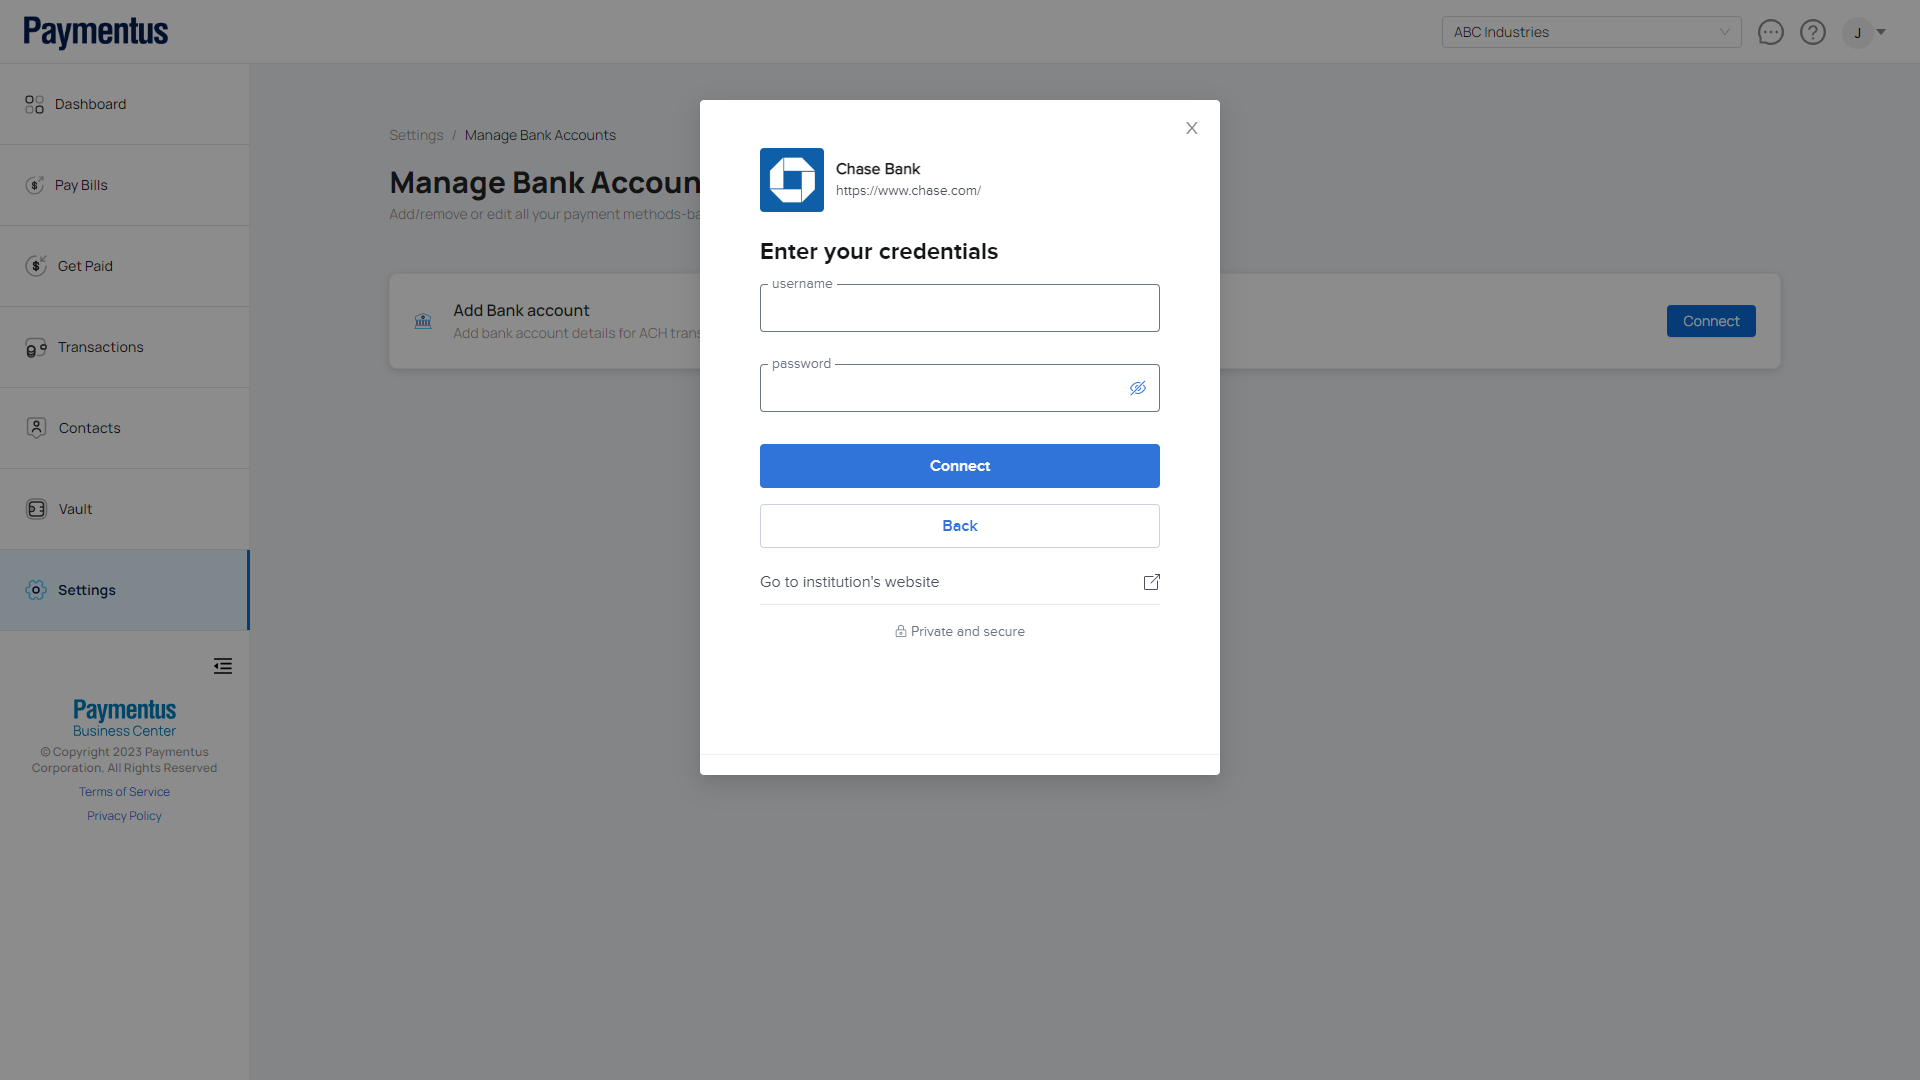This screenshot has height=1080, width=1920.
Task: Go to Transactions menu item
Action: (100, 347)
